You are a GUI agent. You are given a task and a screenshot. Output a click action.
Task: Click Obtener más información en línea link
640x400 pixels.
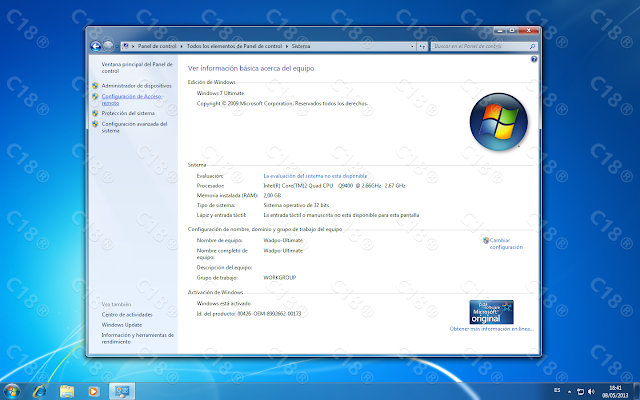(x=491, y=329)
